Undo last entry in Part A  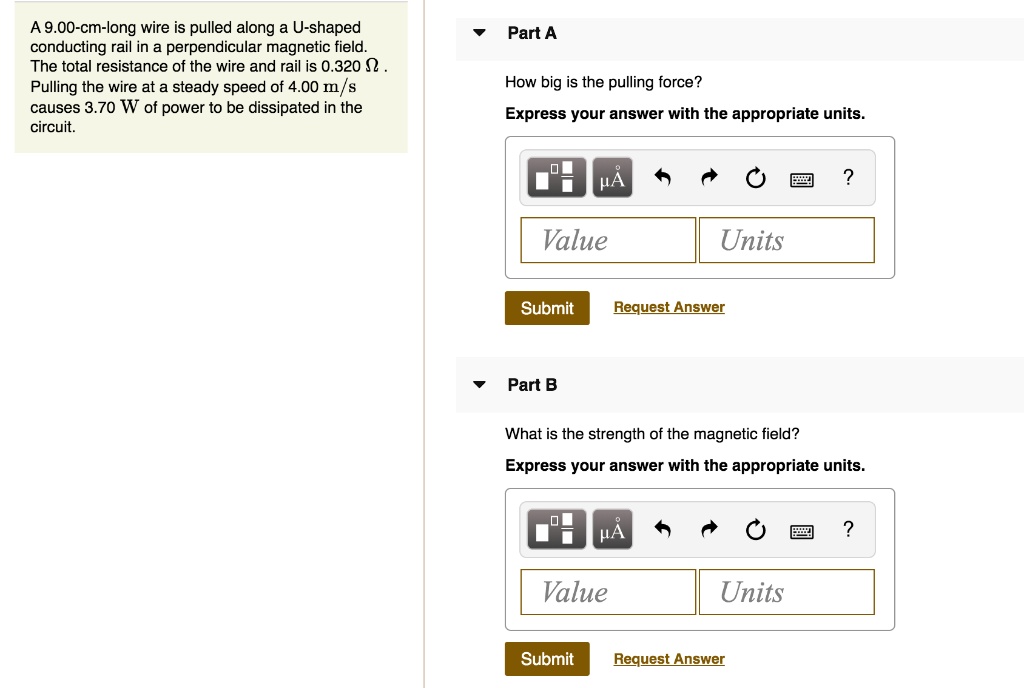pyautogui.click(x=662, y=178)
